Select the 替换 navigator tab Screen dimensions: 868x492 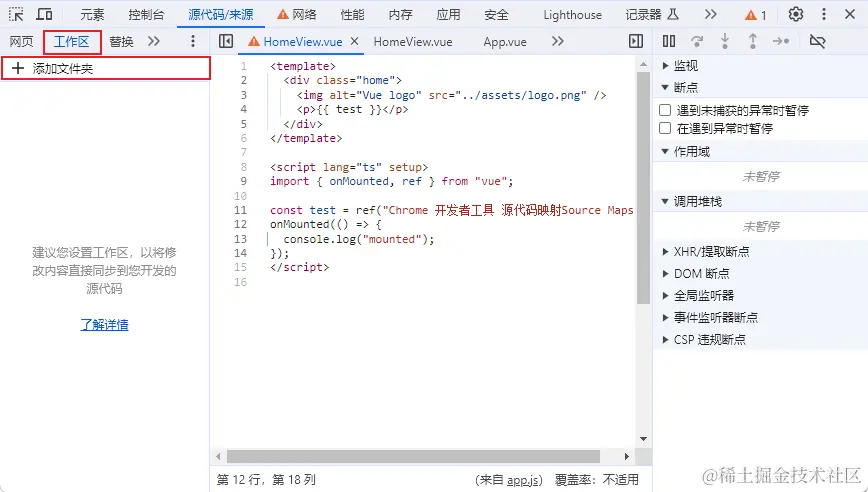pyautogui.click(x=121, y=42)
